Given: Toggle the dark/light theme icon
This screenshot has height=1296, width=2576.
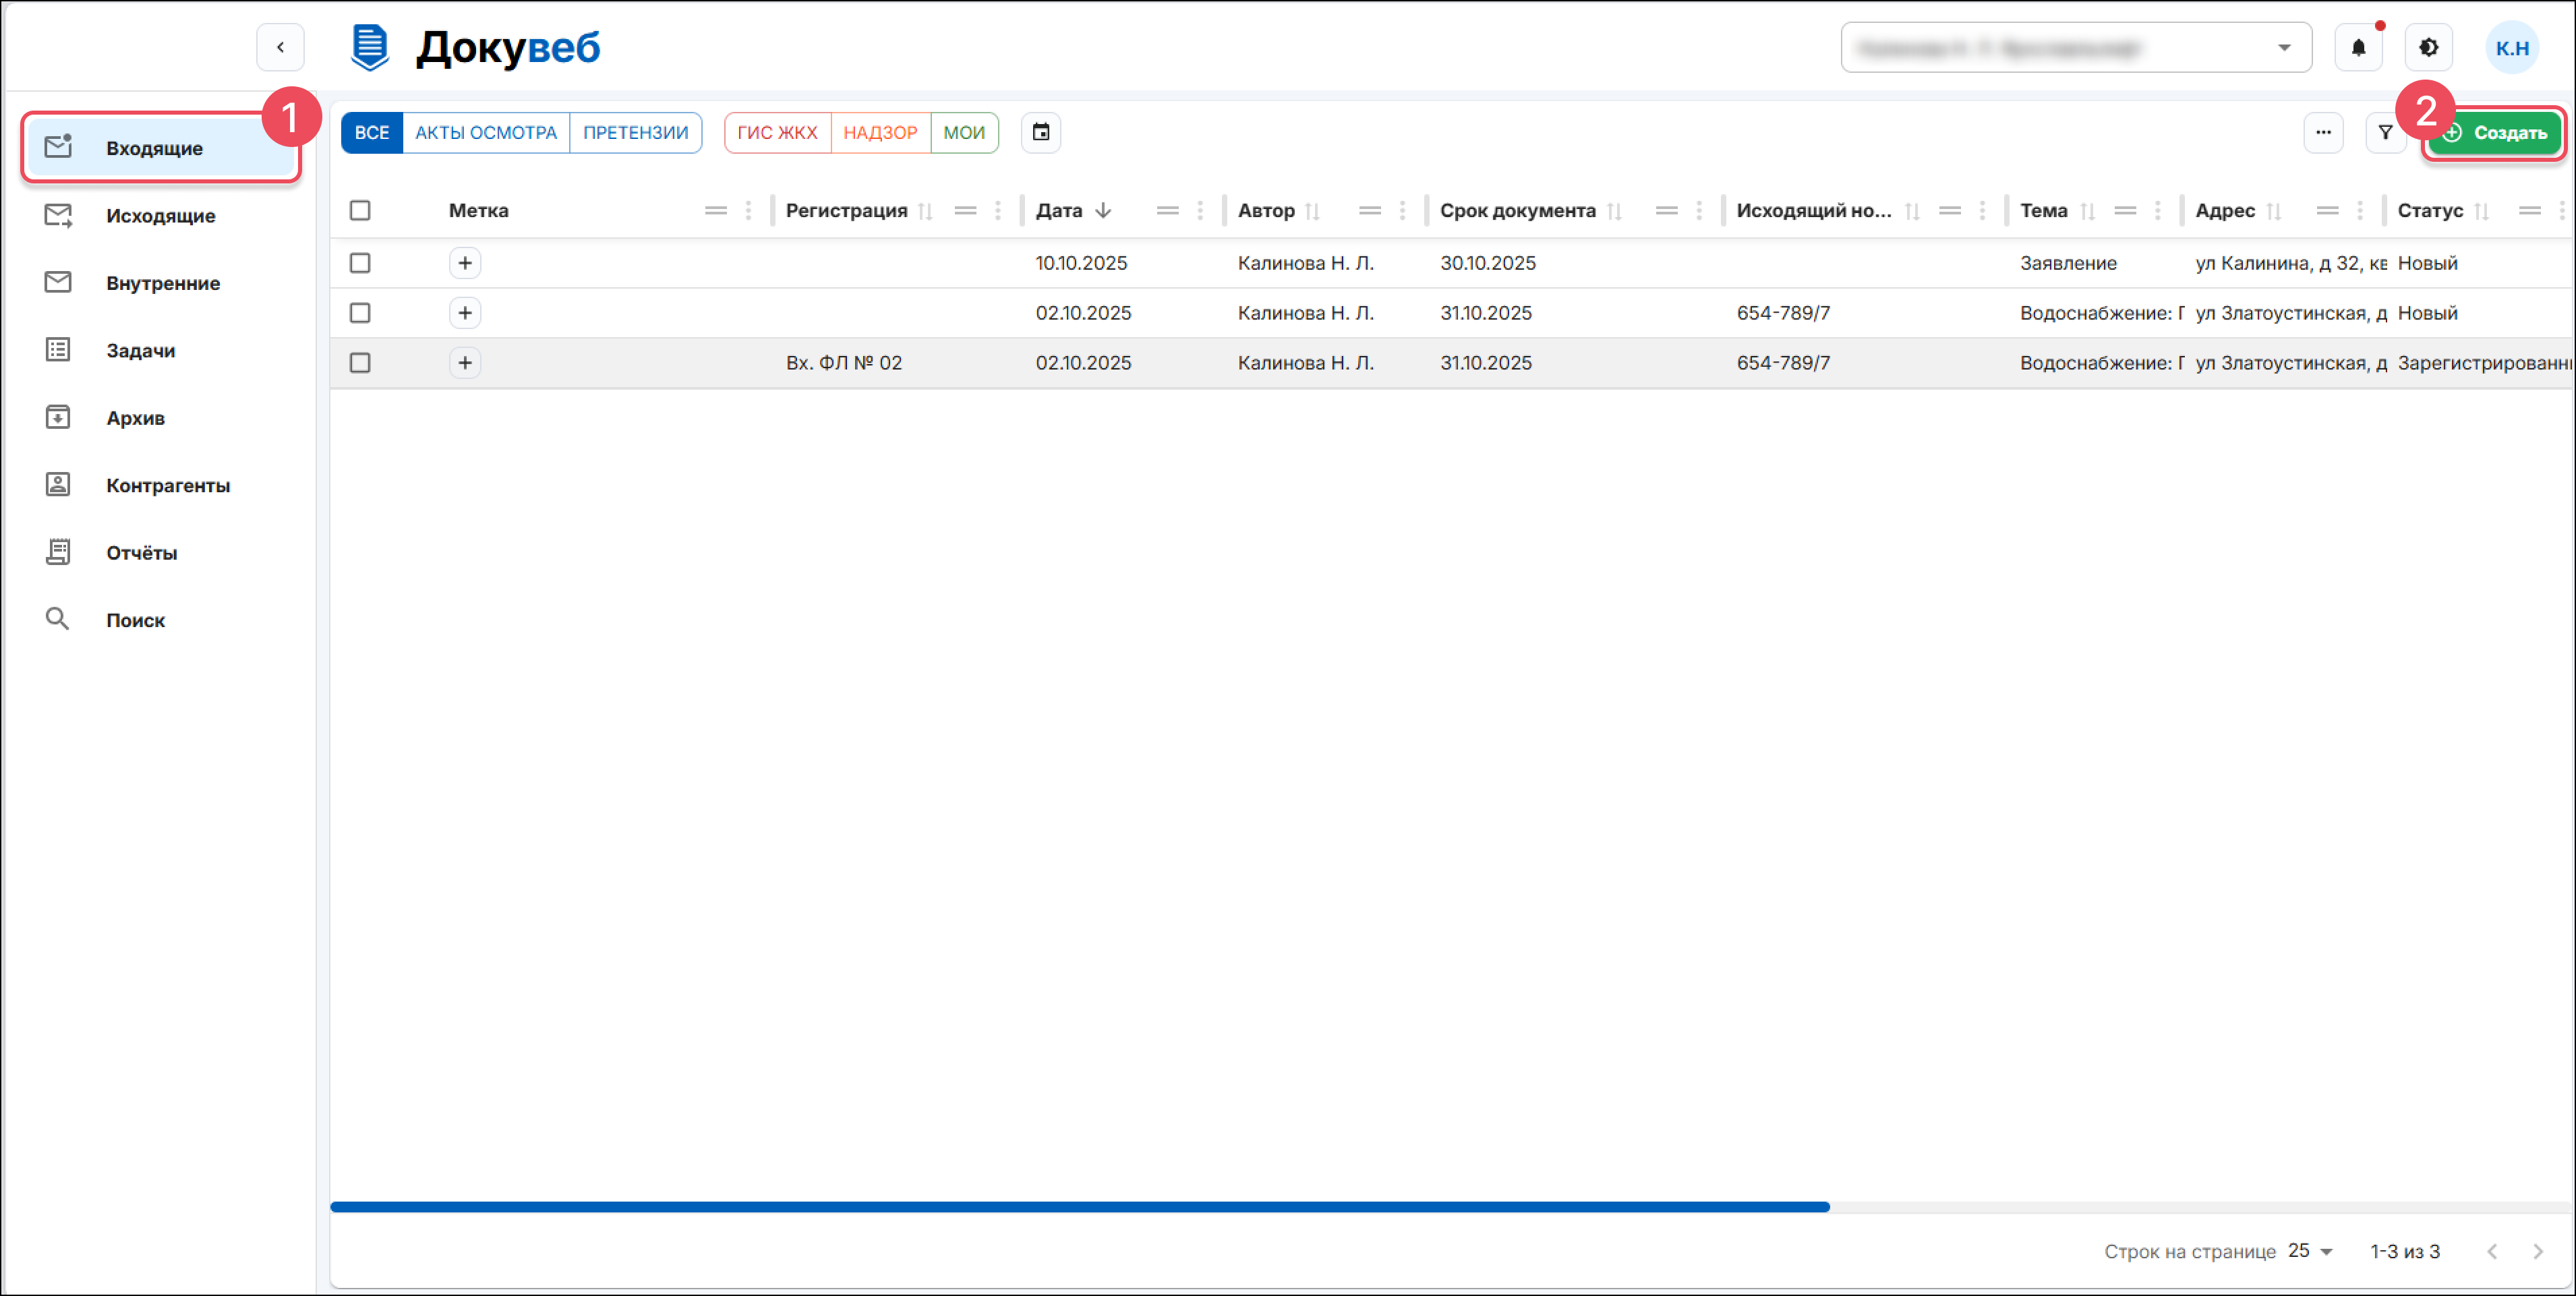Looking at the screenshot, I should [2428, 48].
